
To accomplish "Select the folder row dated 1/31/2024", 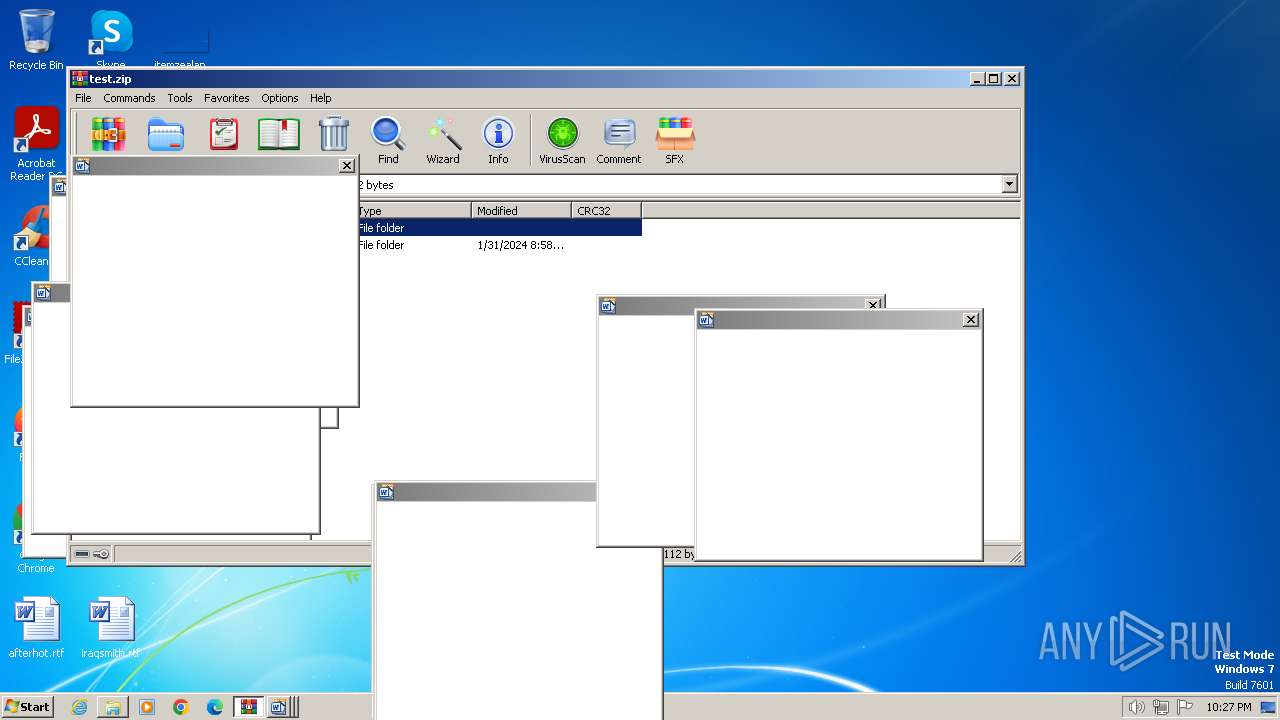I will [499, 245].
